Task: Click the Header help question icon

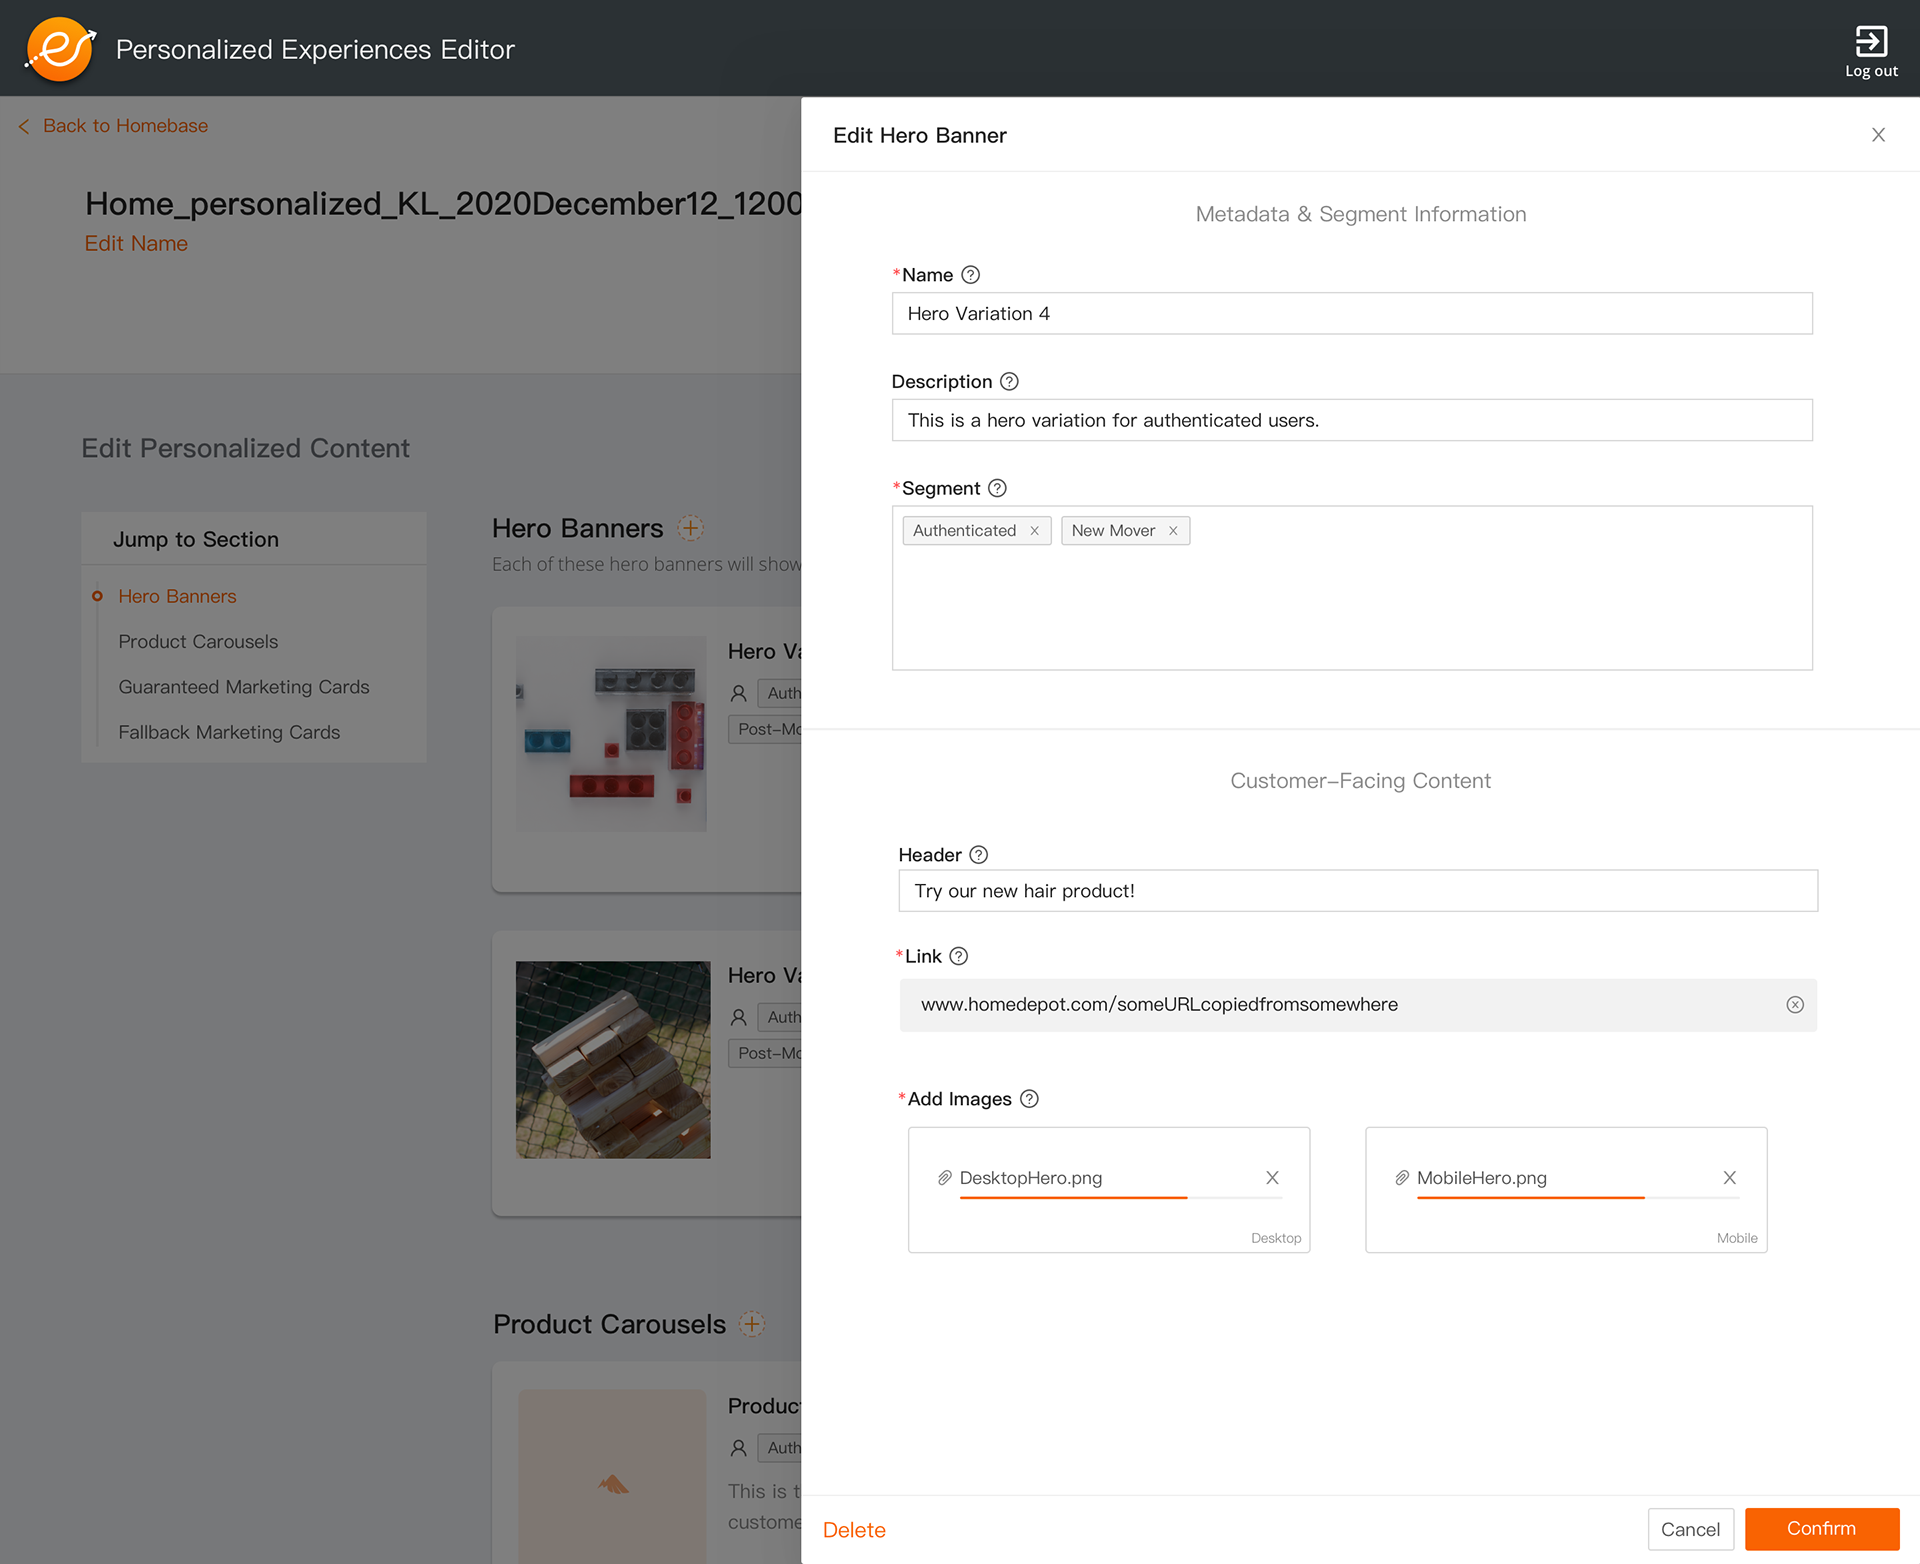Action: 979,855
